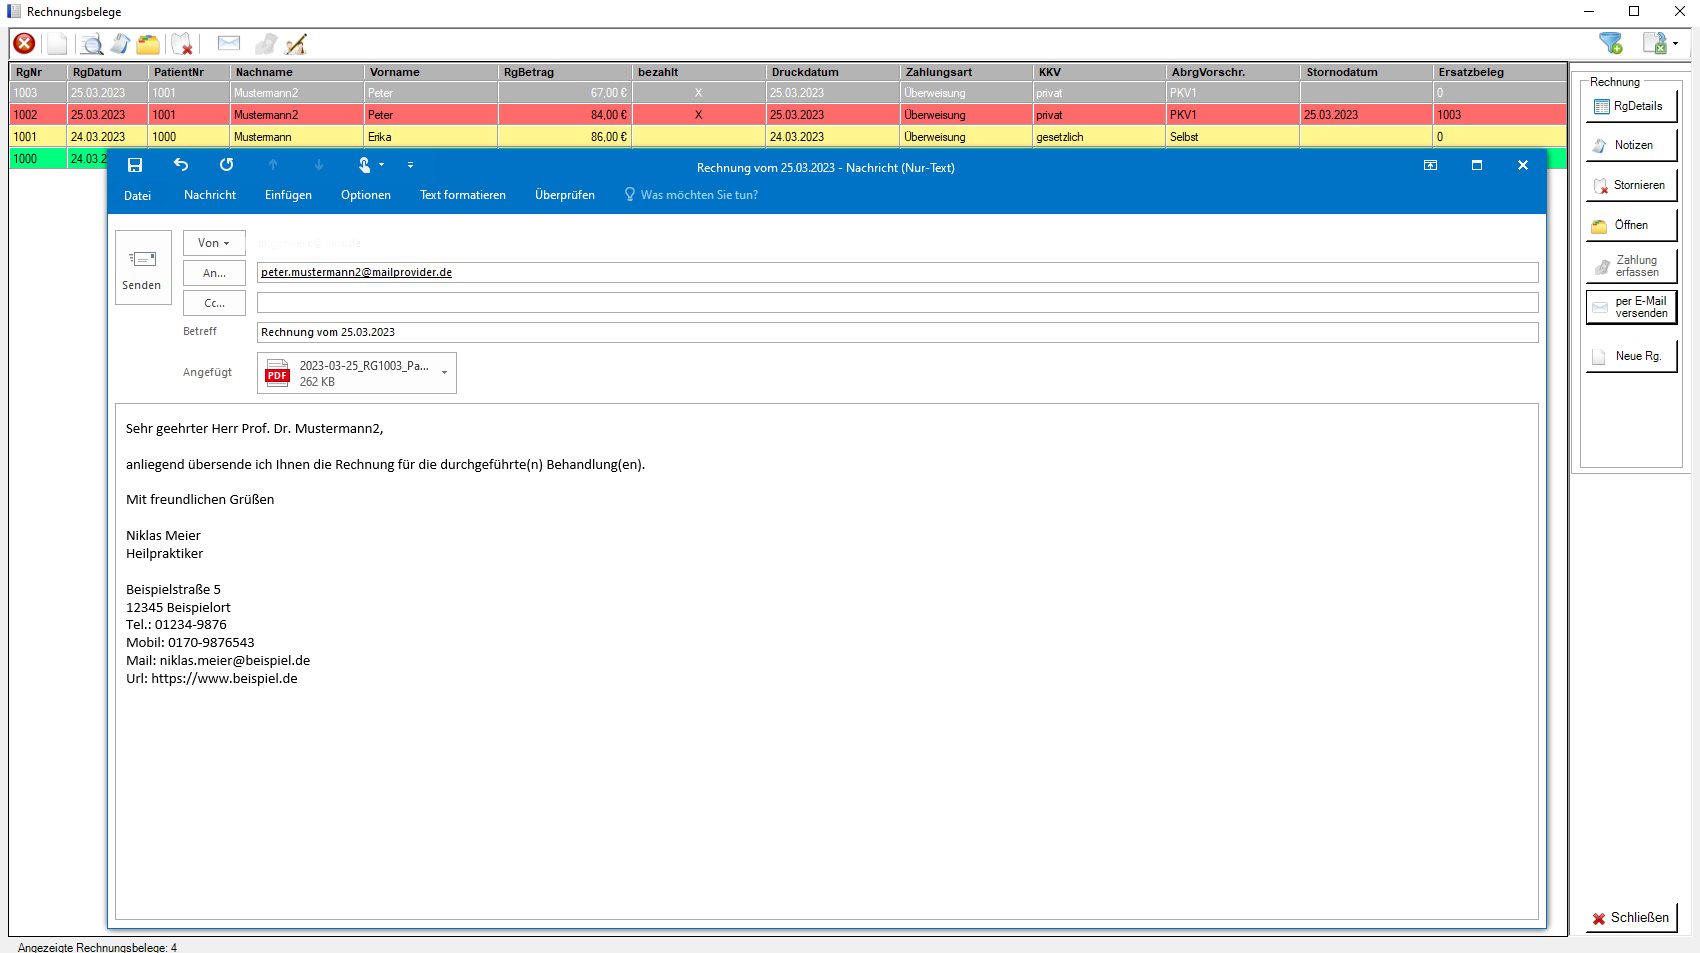Viewport: 1700px width, 953px height.
Task: Click into the empty Cc field
Action: 897,302
